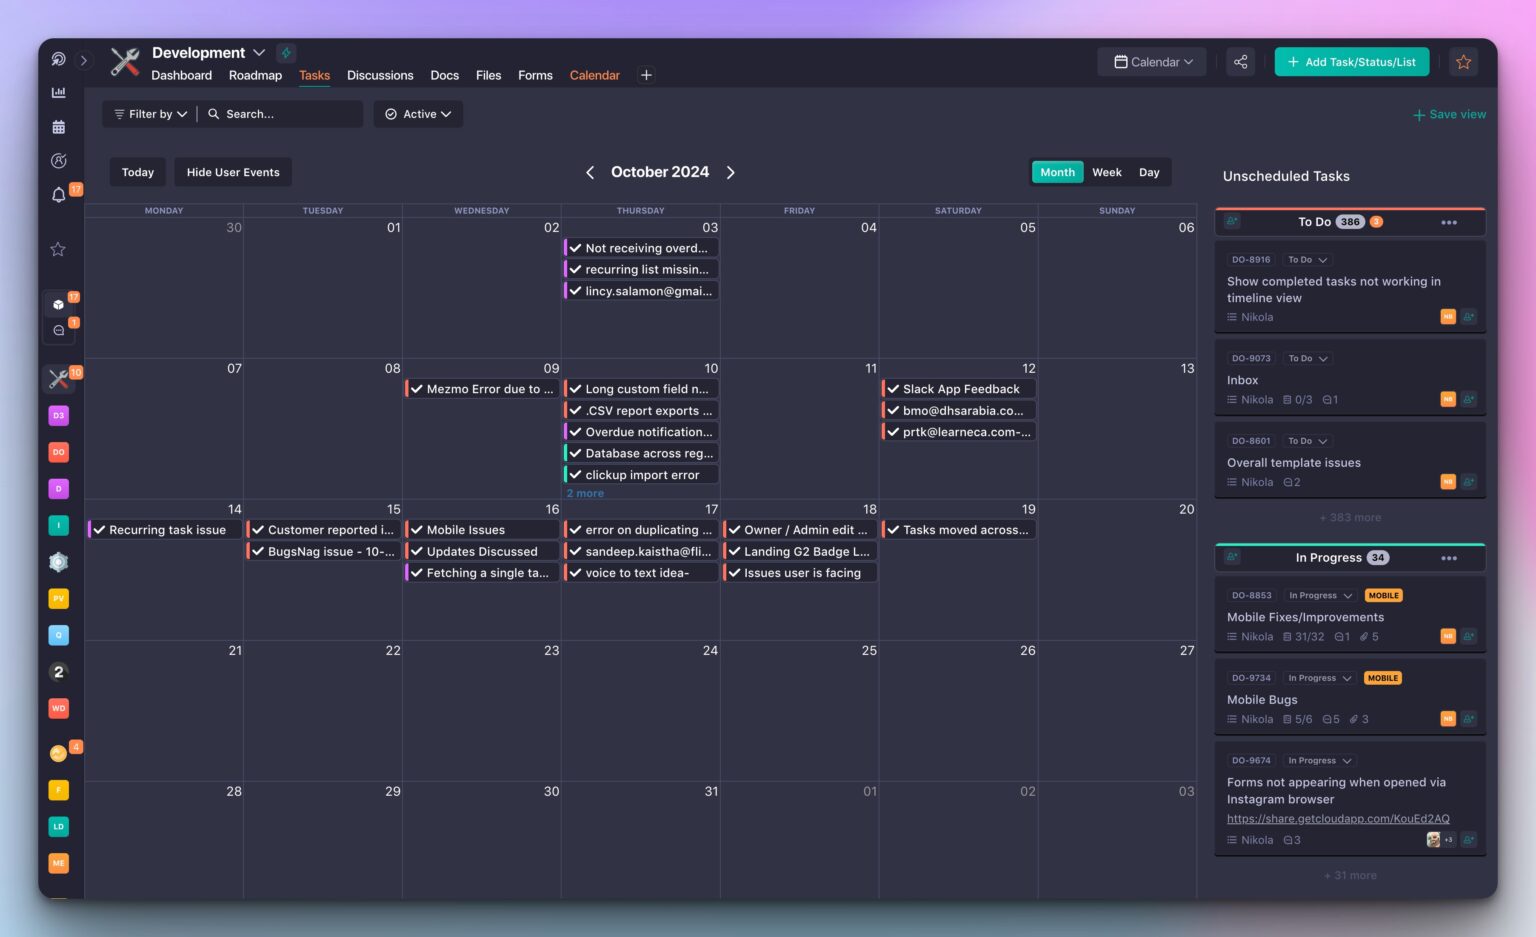
Task: Click the Save view link
Action: pos(1449,115)
